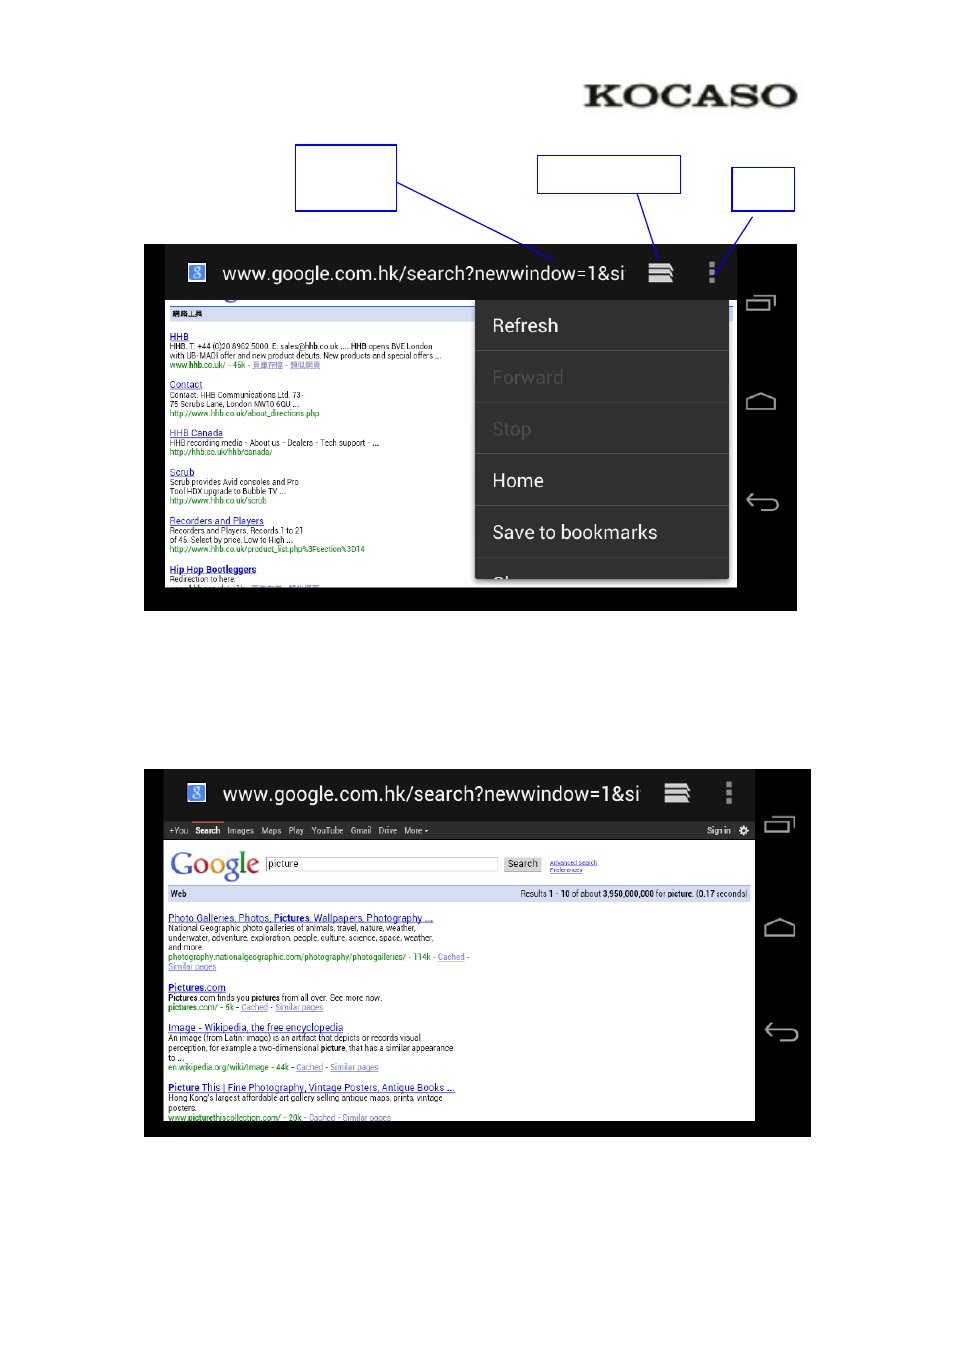Choose Refresh from the browser menu
954x1350 pixels.
(602, 325)
